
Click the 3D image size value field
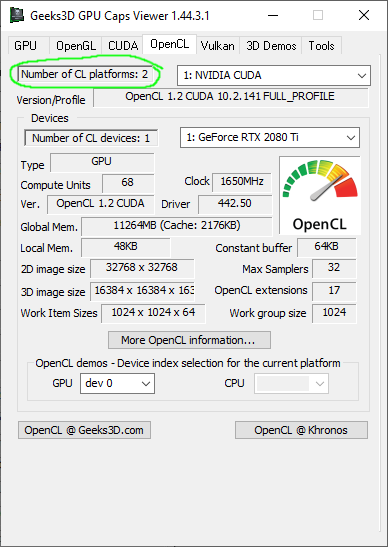pos(142,291)
